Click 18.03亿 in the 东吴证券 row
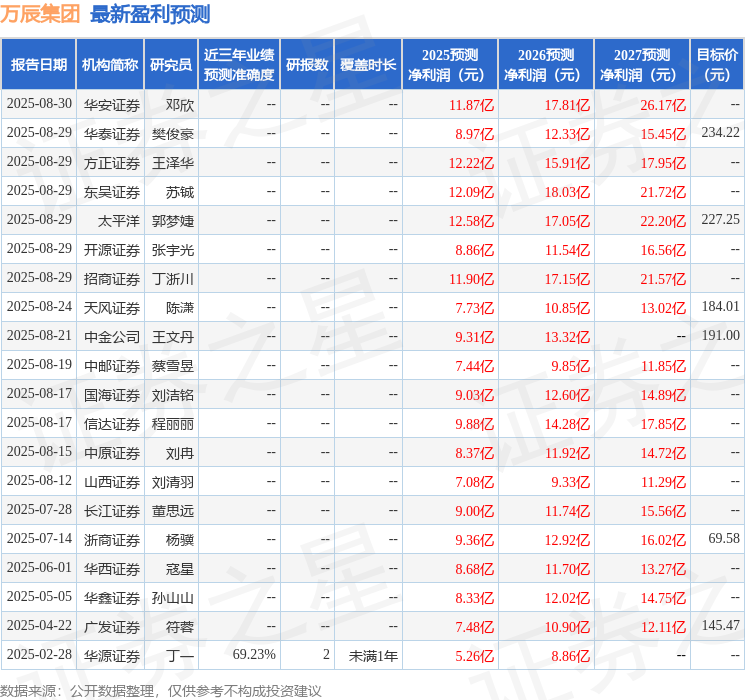This screenshot has width=745, height=700. 567,192
